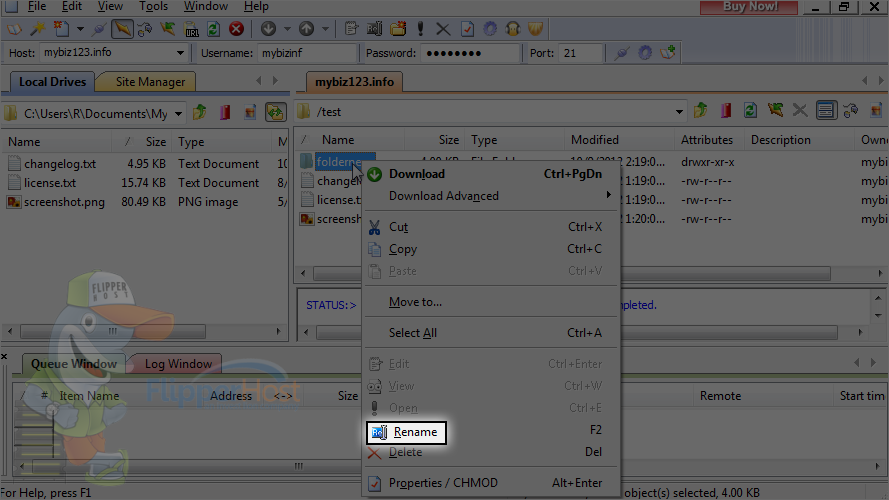Image resolution: width=889 pixels, height=500 pixels.
Task: Toggle the remote pane list view button
Action: point(826,110)
